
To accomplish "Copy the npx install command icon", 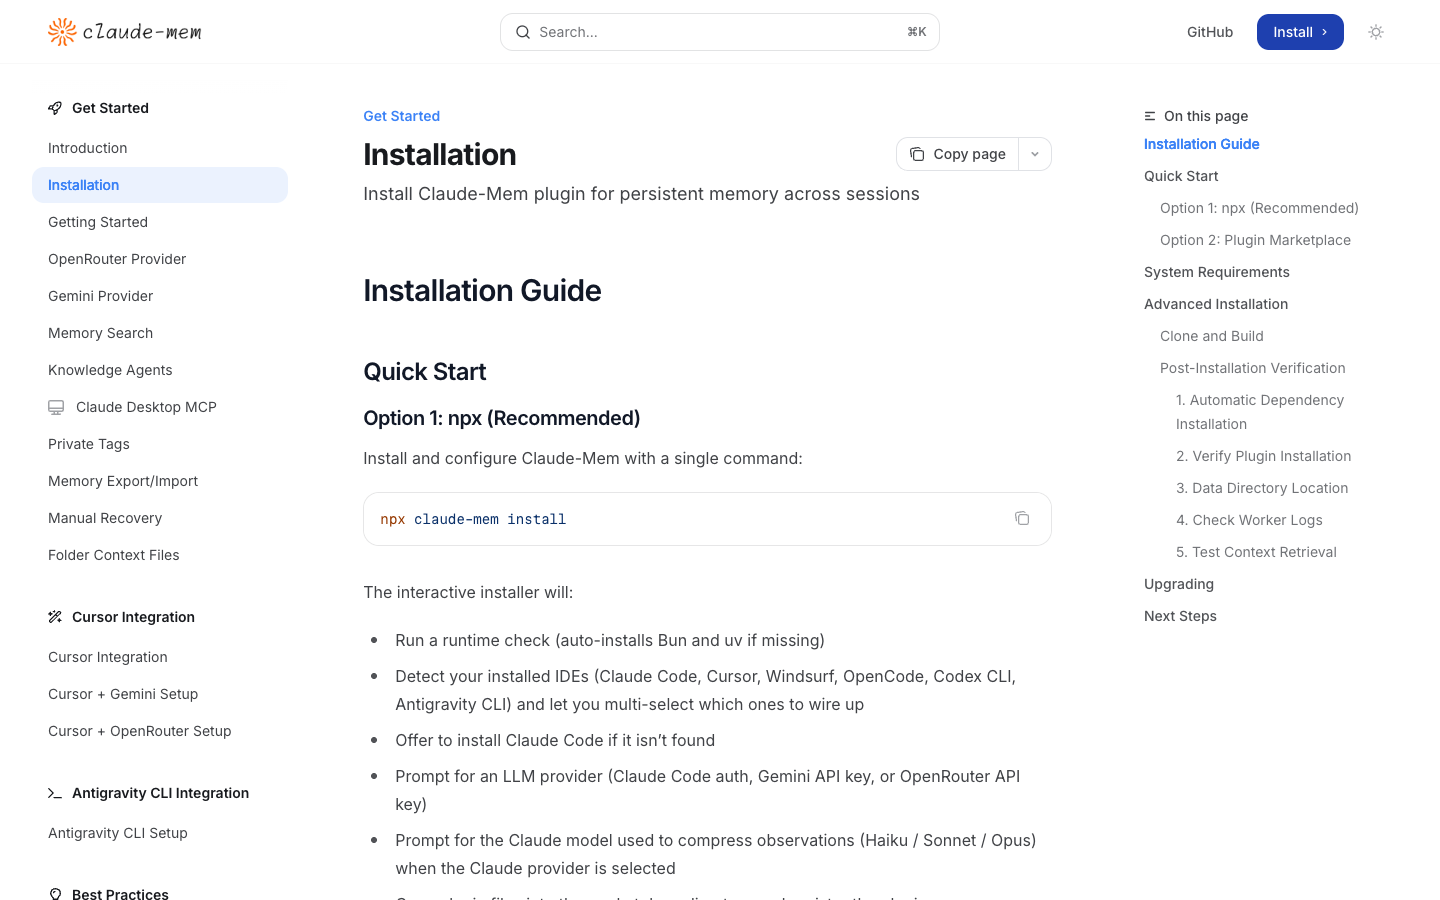I will point(1022,518).
